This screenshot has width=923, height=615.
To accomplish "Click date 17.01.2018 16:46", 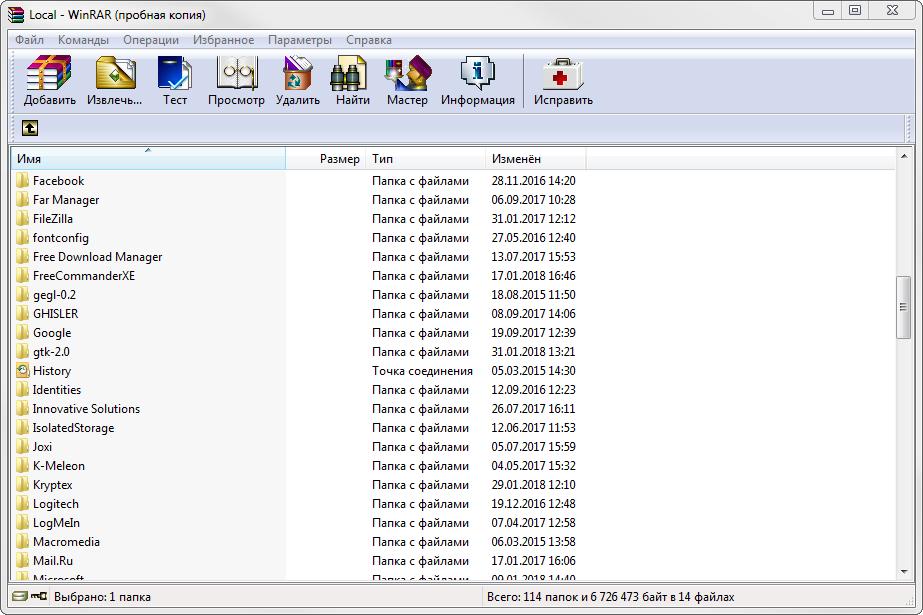I will pyautogui.click(x=533, y=275).
